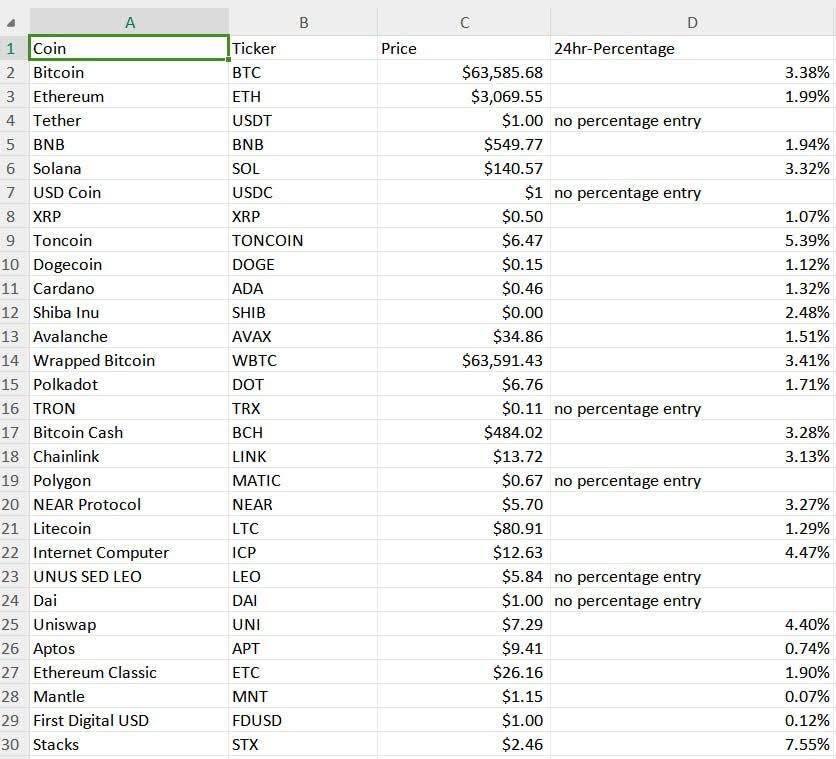This screenshot has height=759, width=836.
Task: Click DAI's 'no percentage entry' cell
Action: click(x=692, y=600)
